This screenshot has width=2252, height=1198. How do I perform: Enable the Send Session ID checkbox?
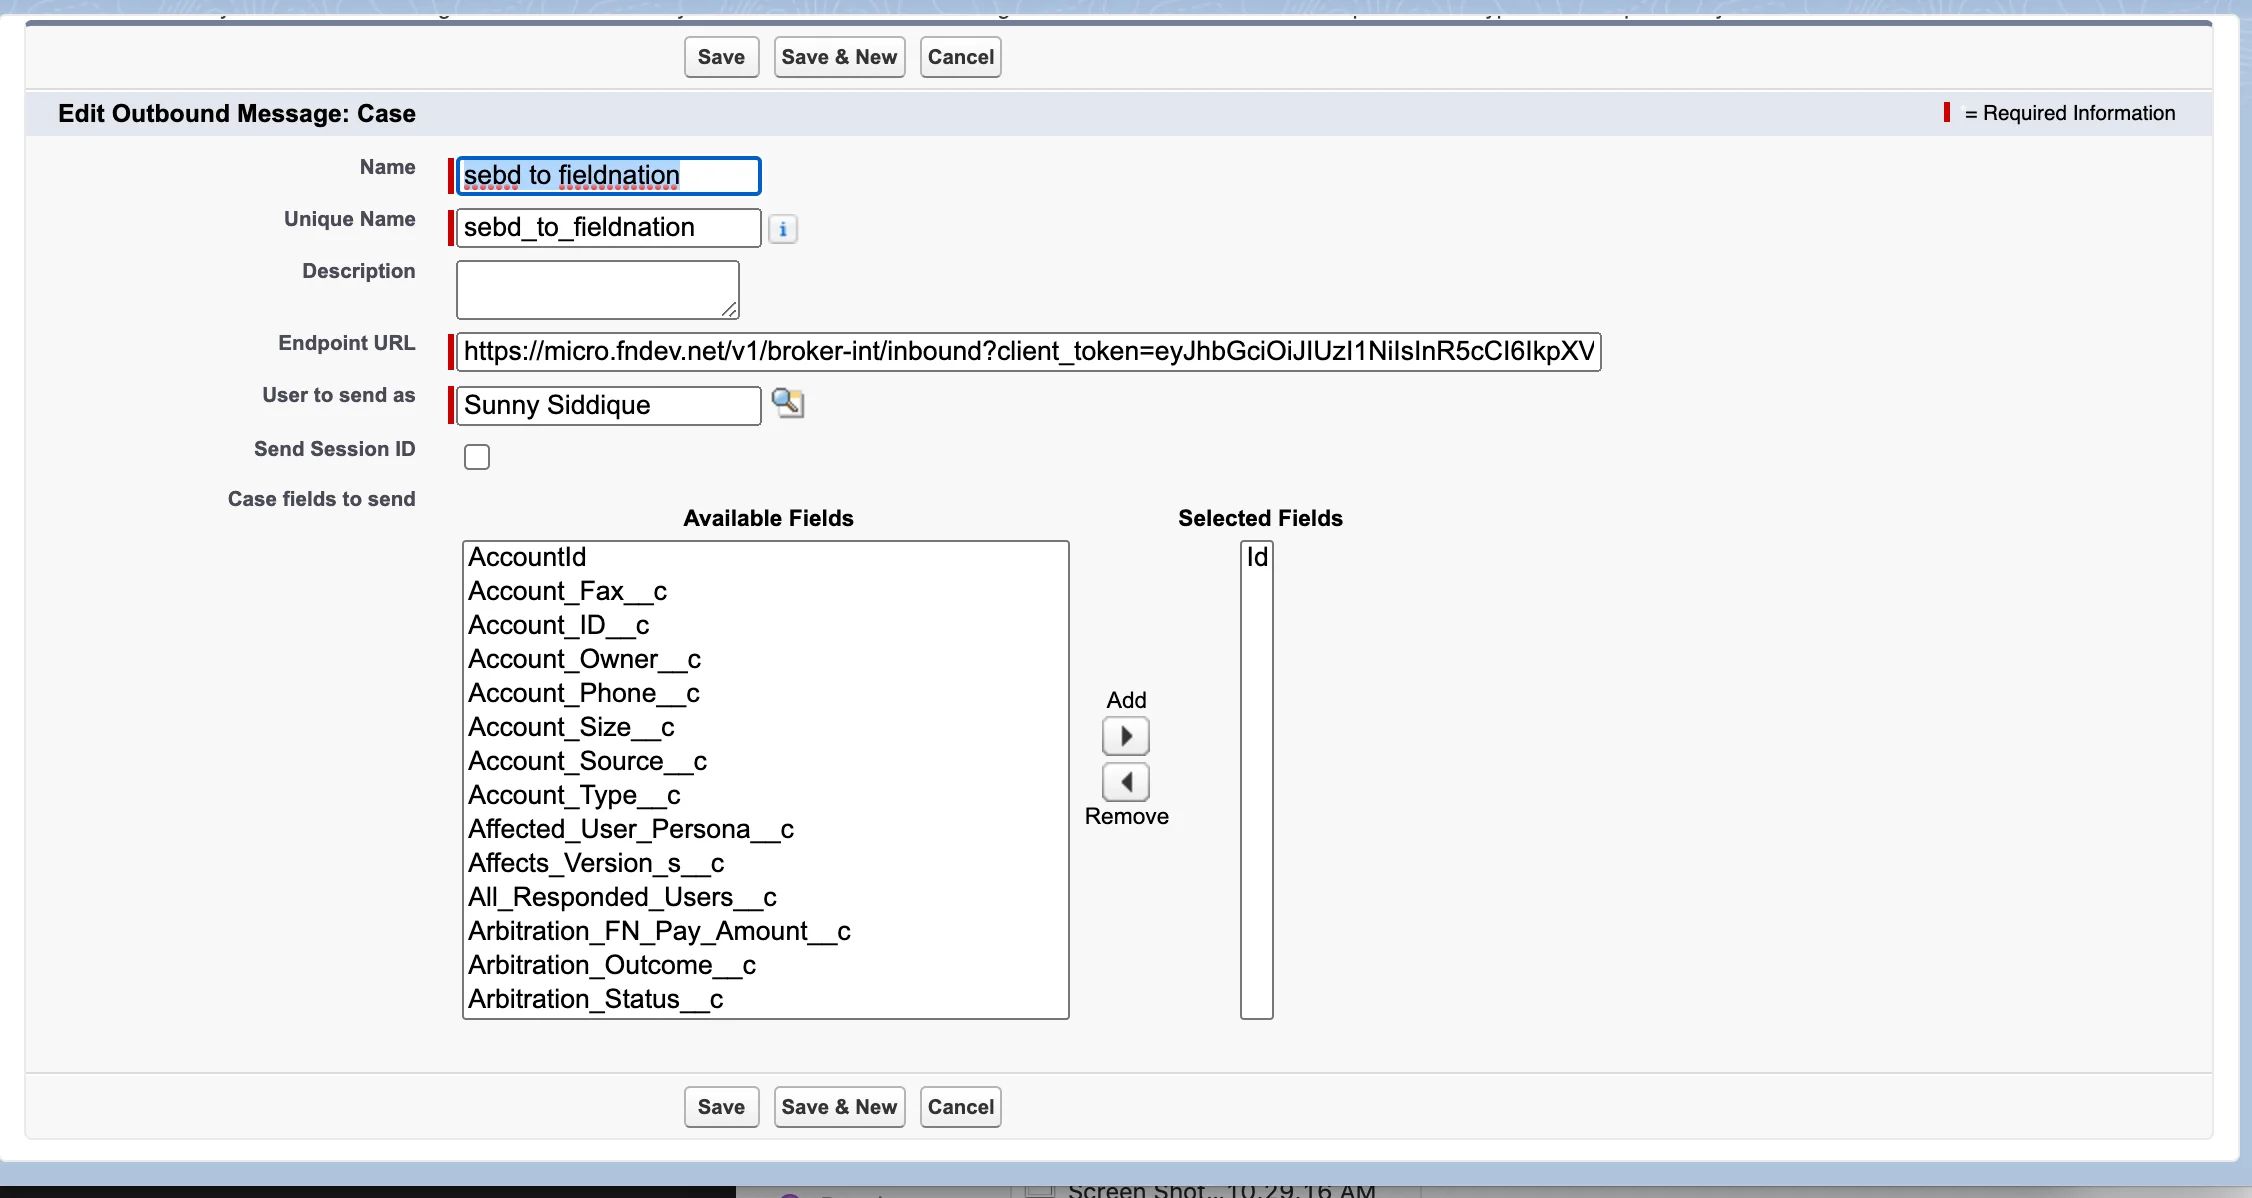477,457
